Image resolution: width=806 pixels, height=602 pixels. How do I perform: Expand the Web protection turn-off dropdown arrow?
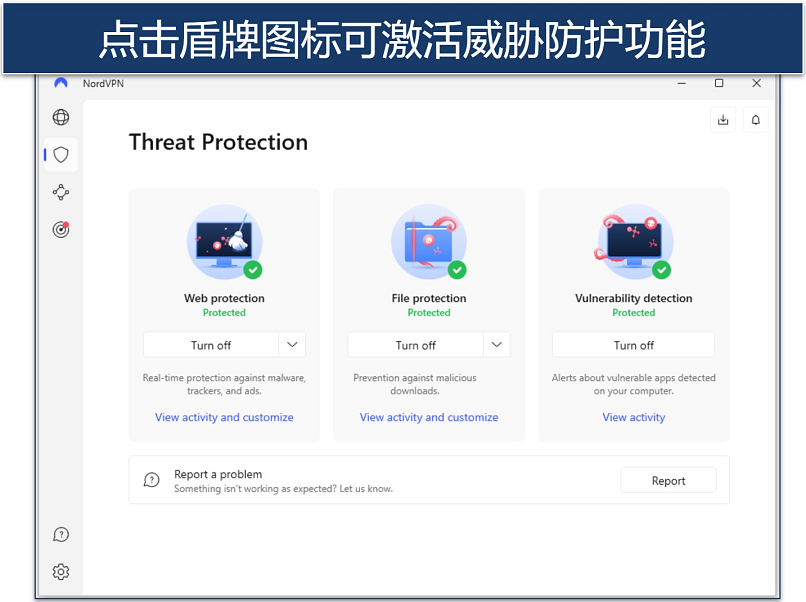(292, 345)
